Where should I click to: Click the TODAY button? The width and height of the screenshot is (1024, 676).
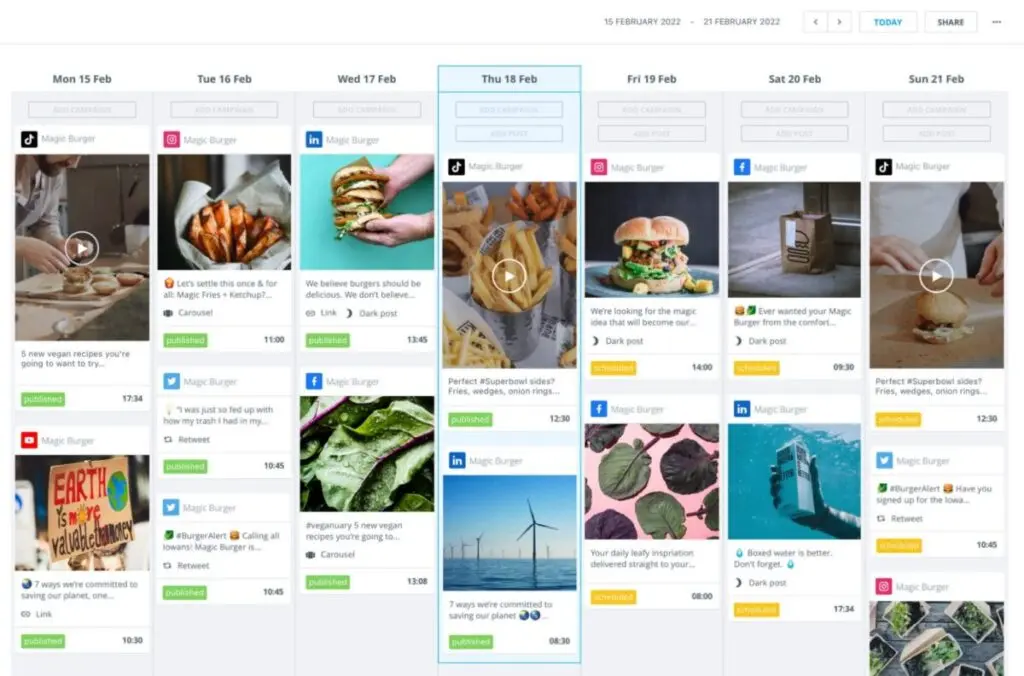[888, 22]
